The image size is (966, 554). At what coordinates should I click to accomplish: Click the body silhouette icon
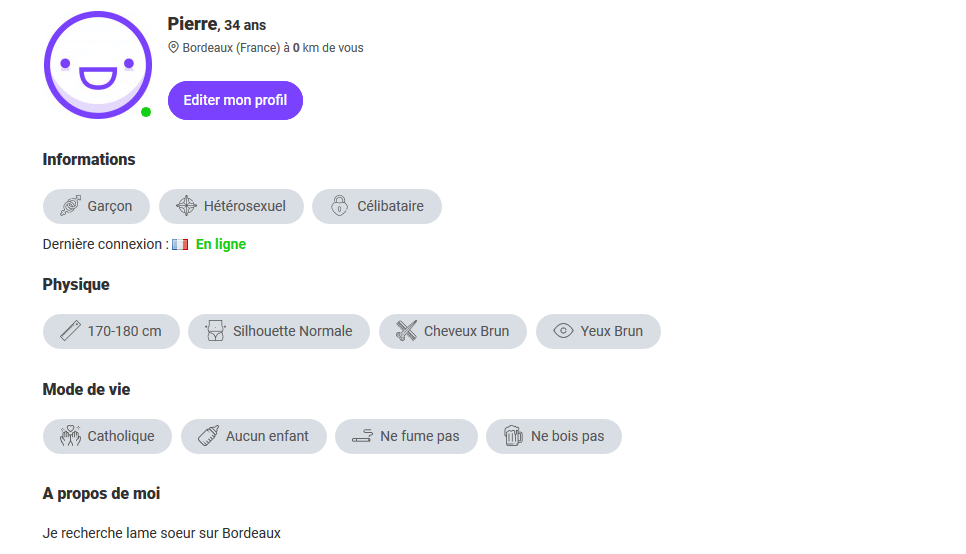[215, 331]
